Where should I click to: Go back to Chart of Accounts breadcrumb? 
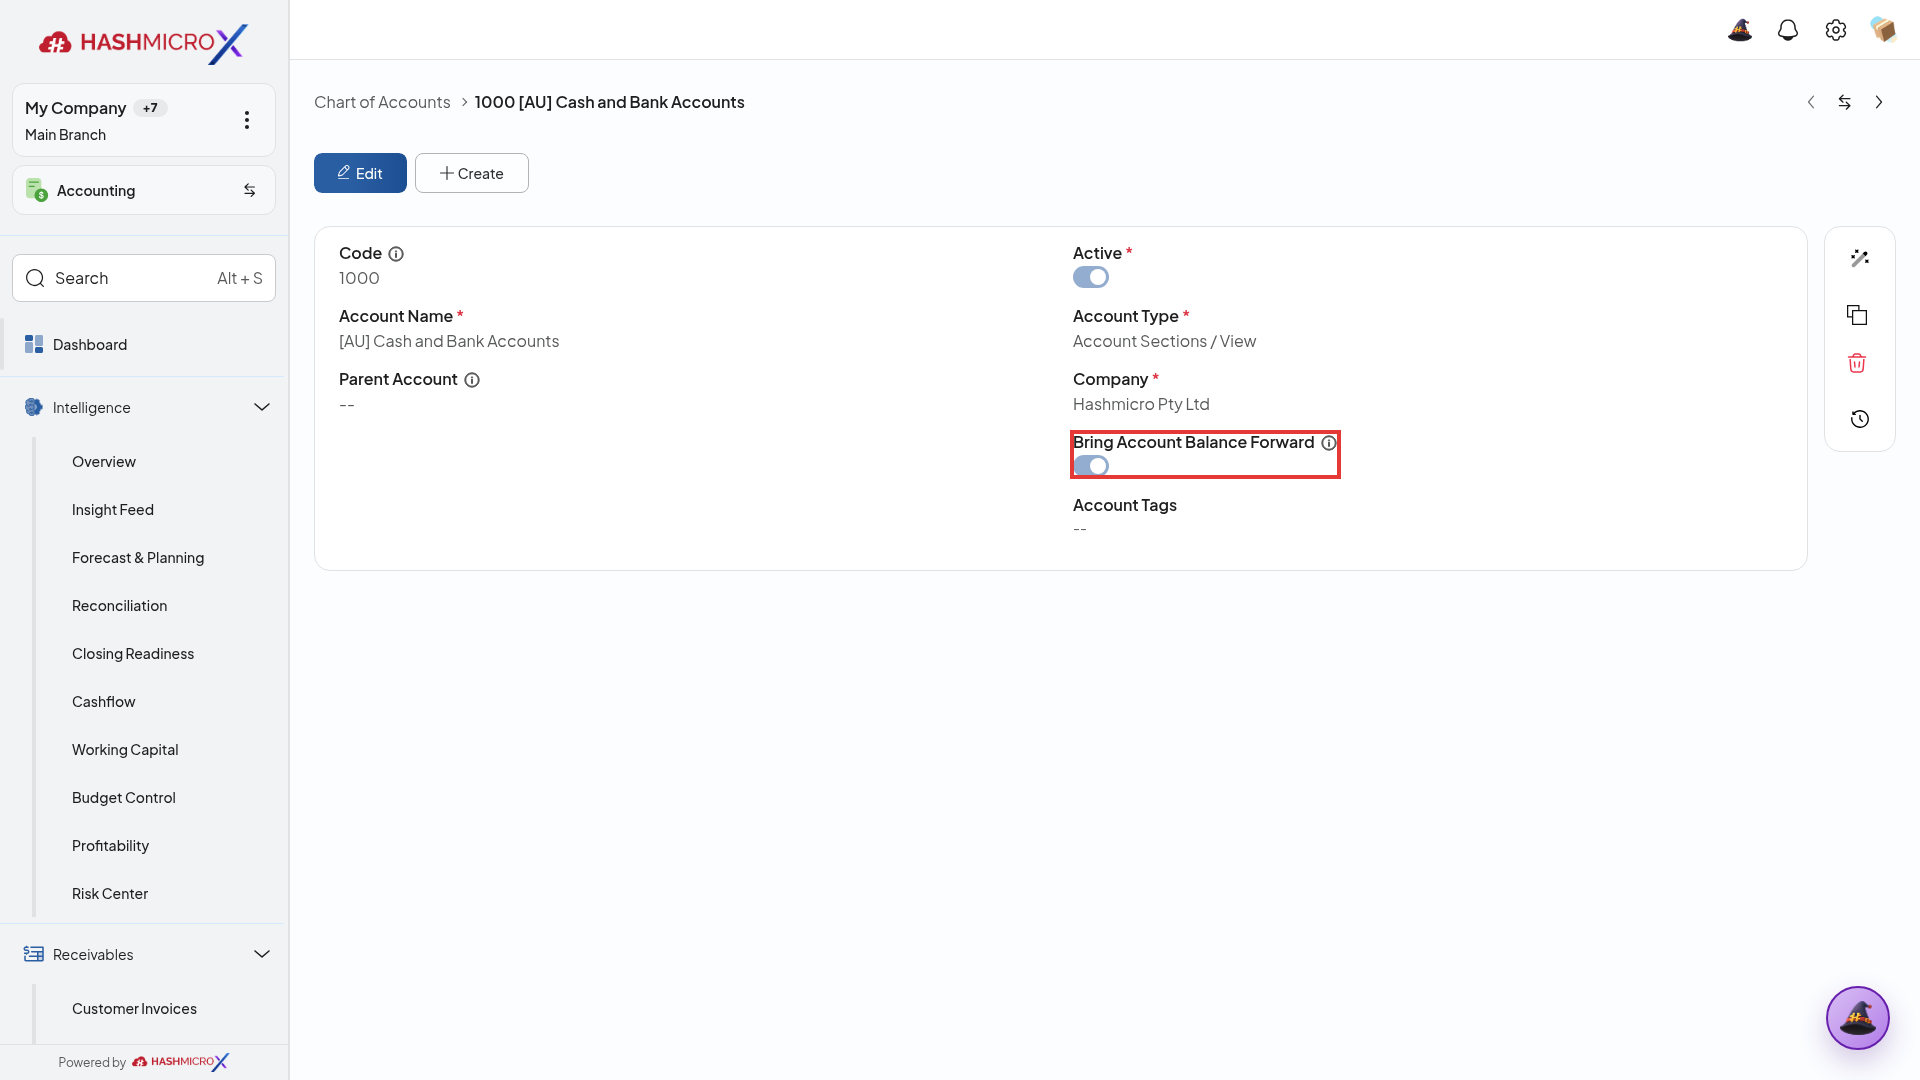coord(382,102)
